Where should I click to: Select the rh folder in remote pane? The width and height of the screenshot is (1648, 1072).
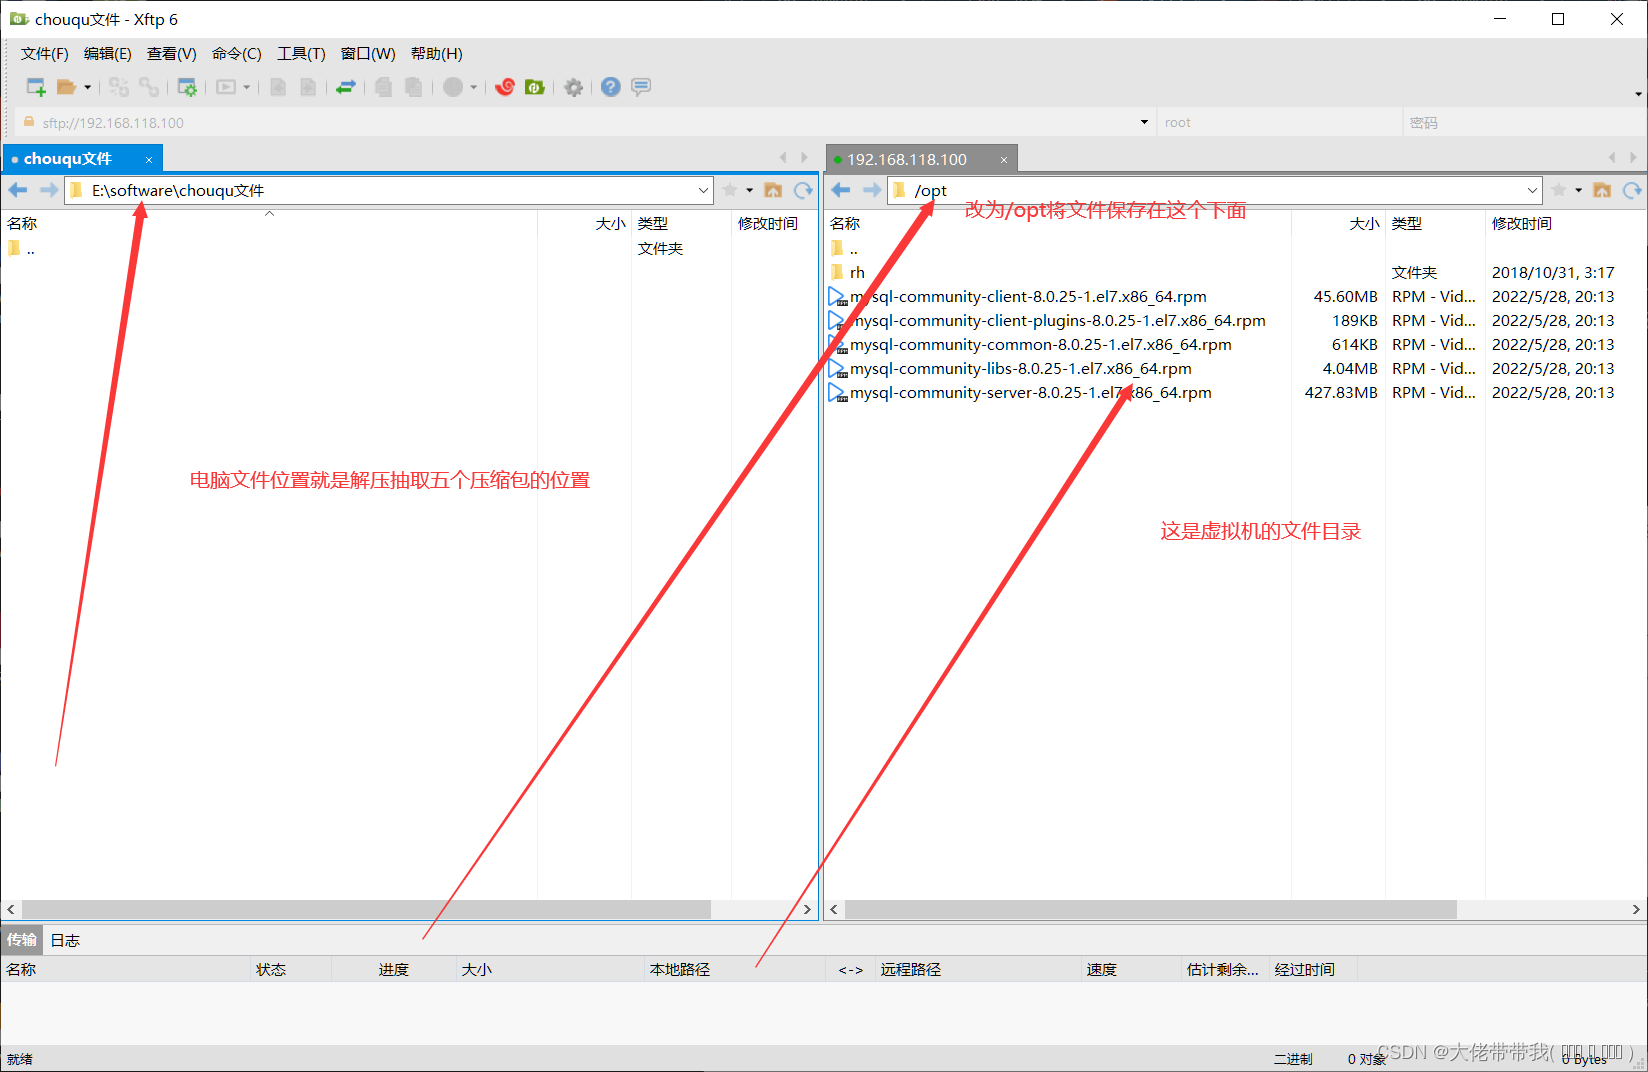point(857,272)
